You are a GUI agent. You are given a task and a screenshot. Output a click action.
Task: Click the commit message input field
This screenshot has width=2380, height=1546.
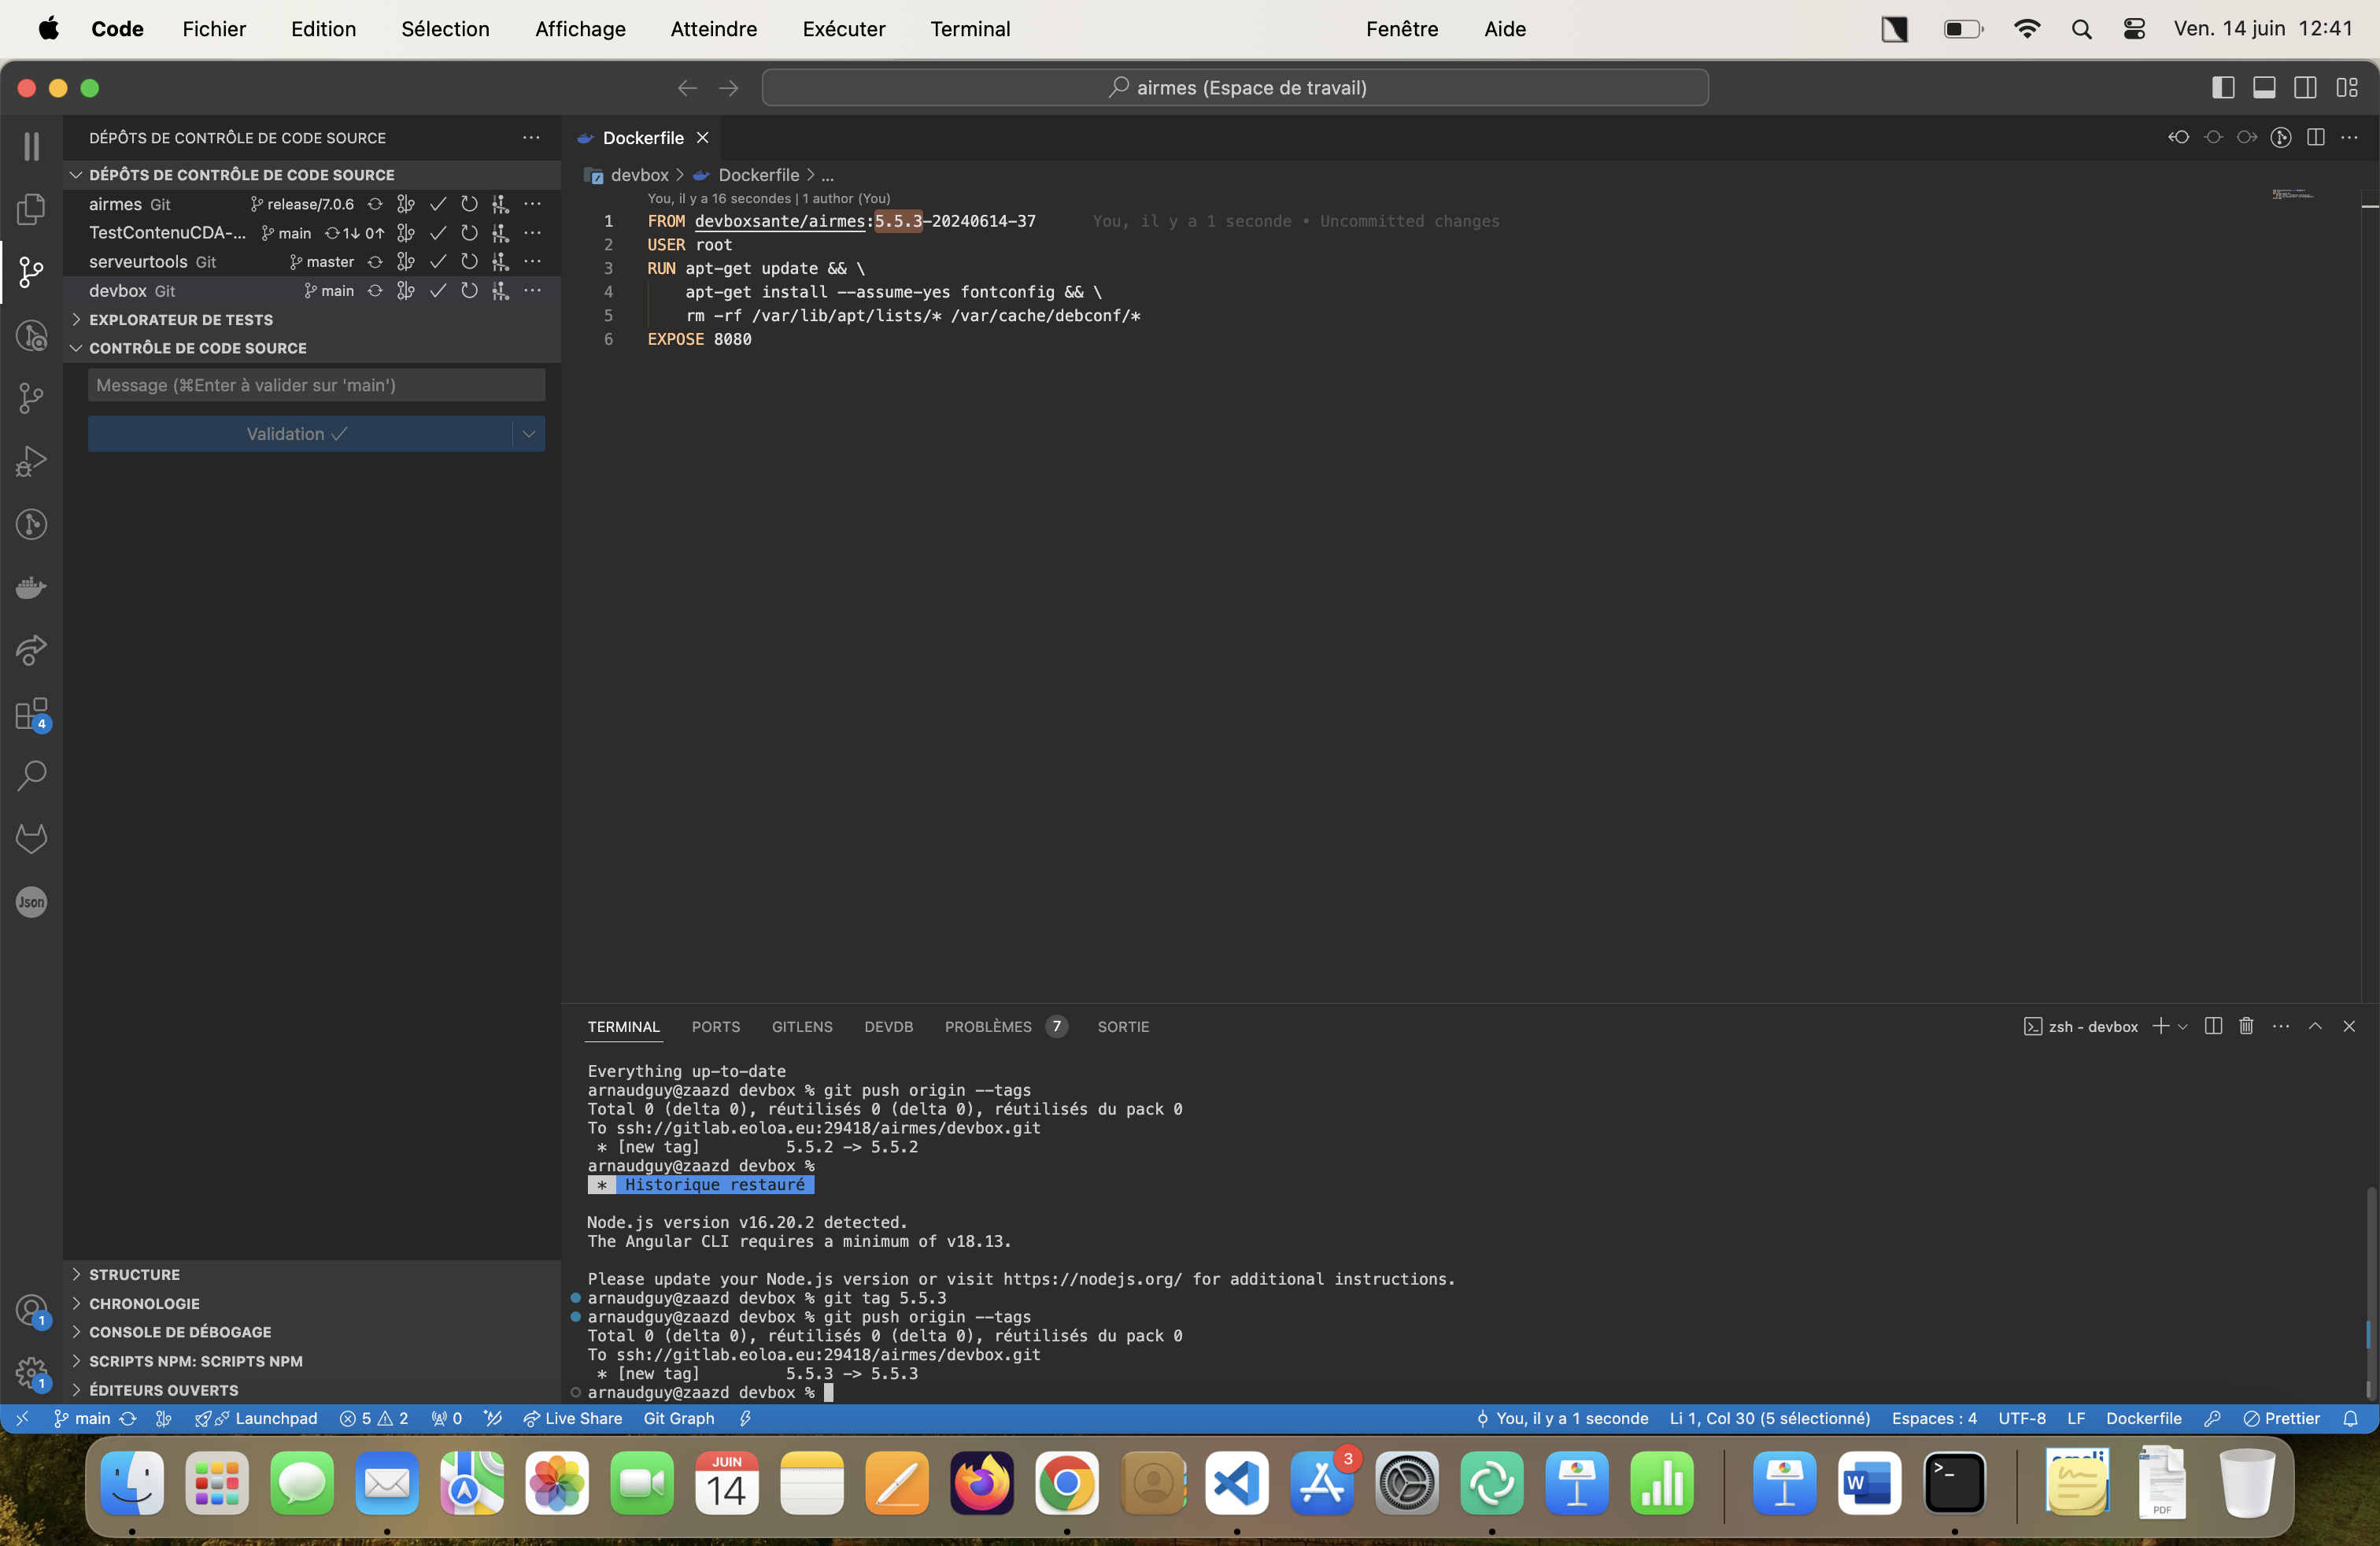pos(316,383)
